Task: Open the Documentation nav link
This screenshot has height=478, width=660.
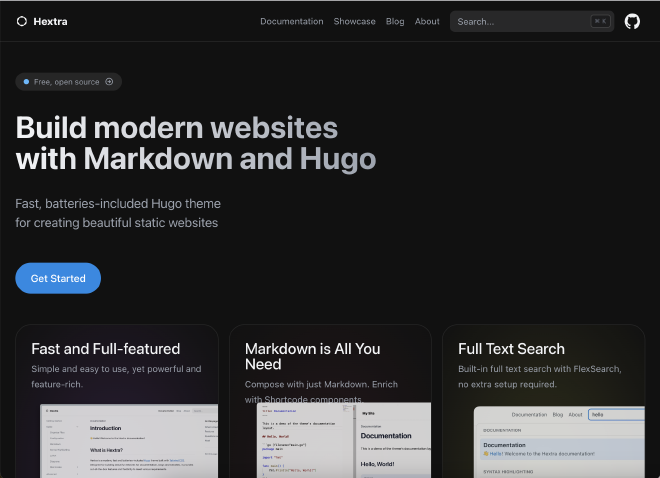Action: tap(292, 21)
